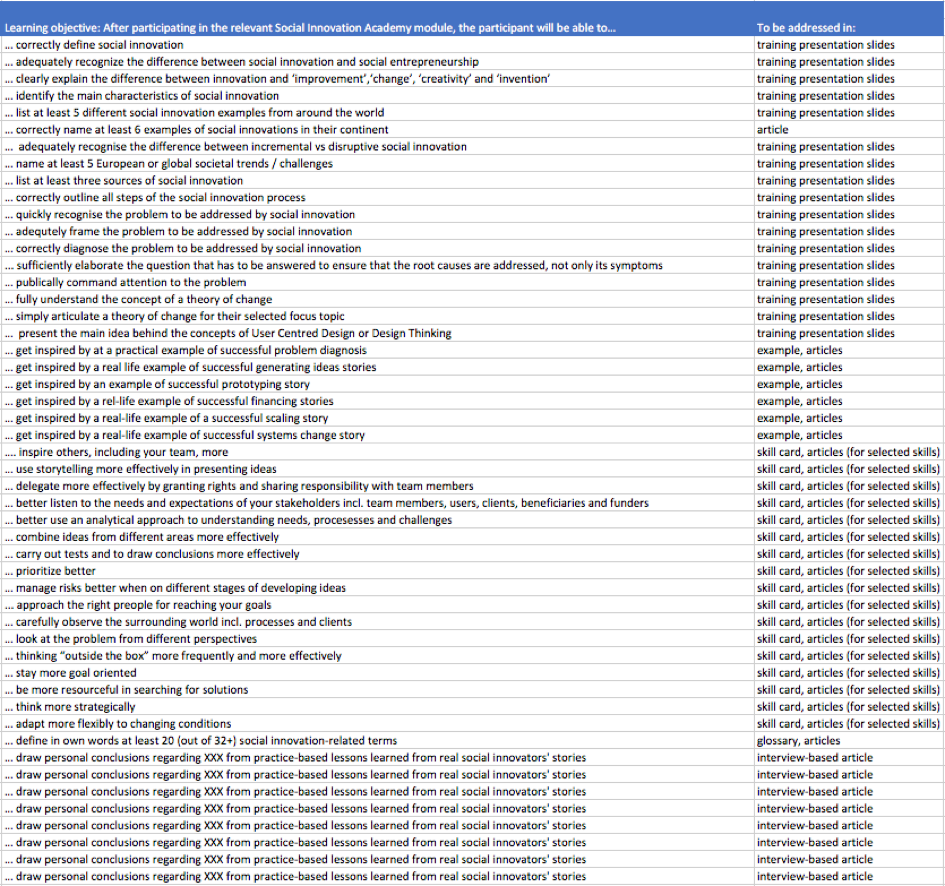Image resolution: width=945 pixels, height=886 pixels.
Task: Select the 'Learning objective' header cell
Action: click(x=377, y=19)
